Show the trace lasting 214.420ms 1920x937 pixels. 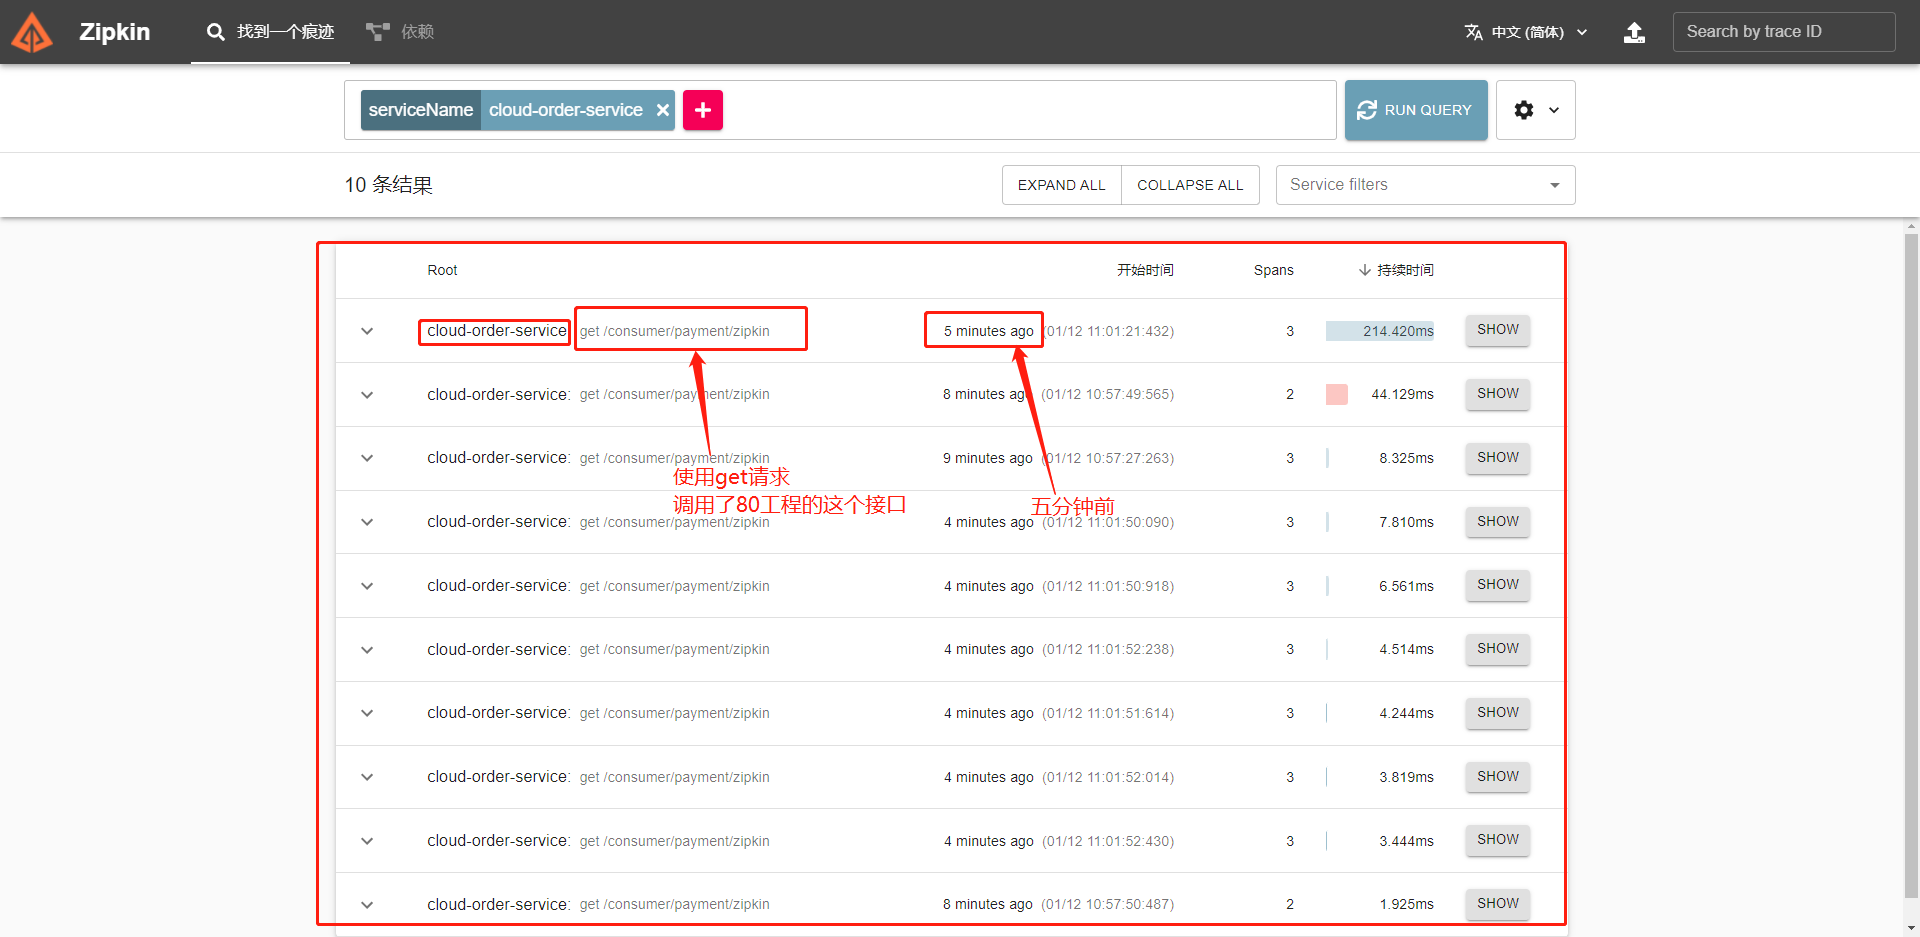coord(1498,330)
